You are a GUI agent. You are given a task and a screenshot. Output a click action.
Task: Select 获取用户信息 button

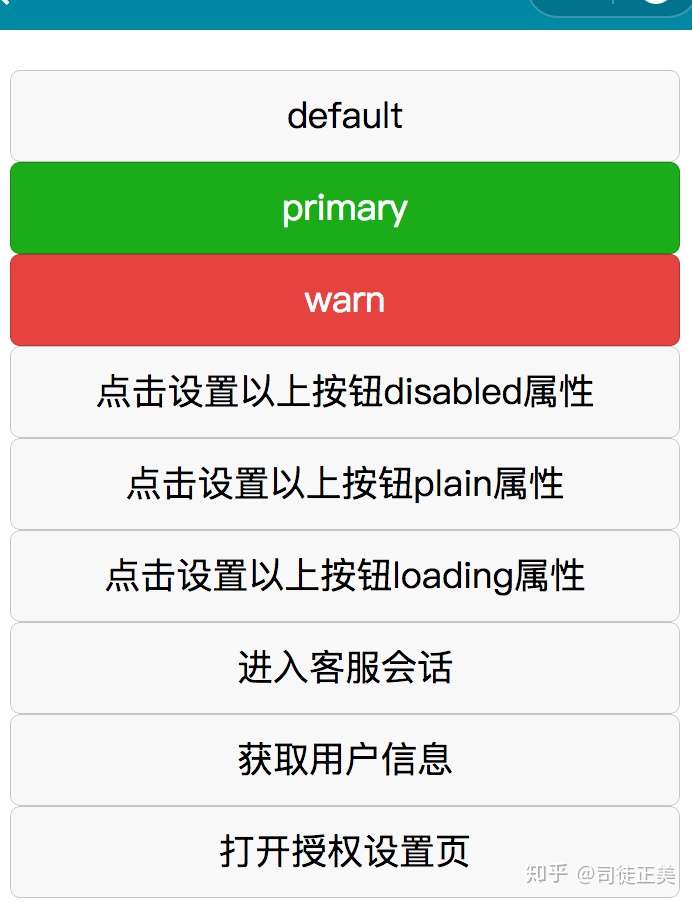(x=345, y=760)
